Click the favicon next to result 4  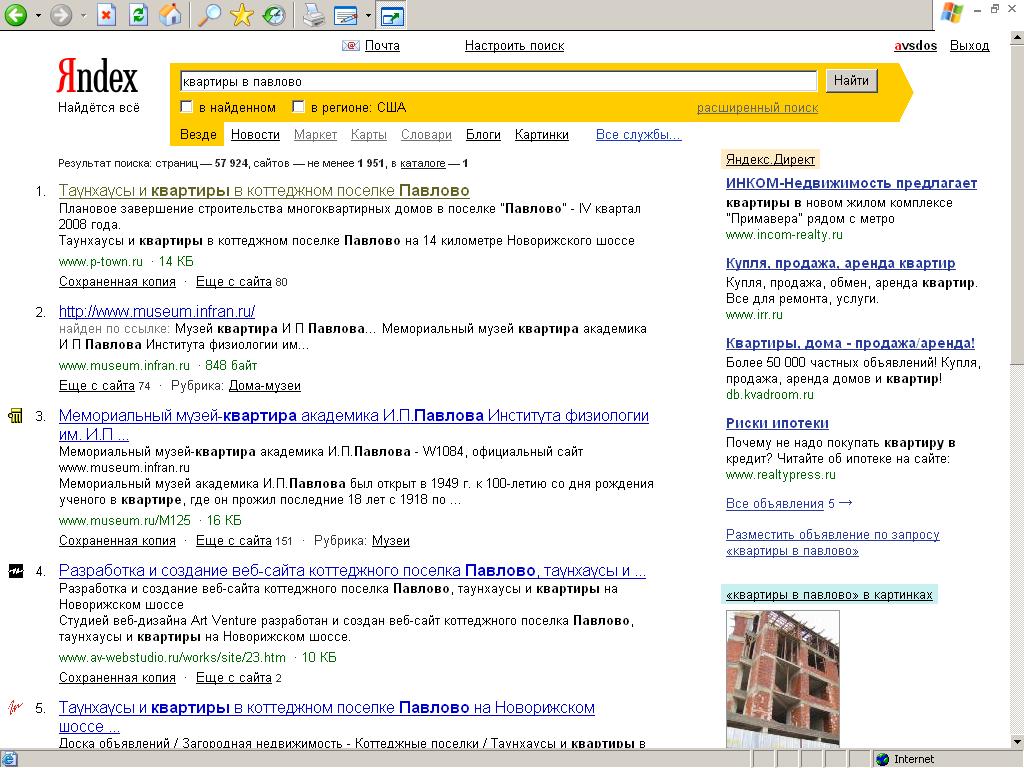pos(16,571)
